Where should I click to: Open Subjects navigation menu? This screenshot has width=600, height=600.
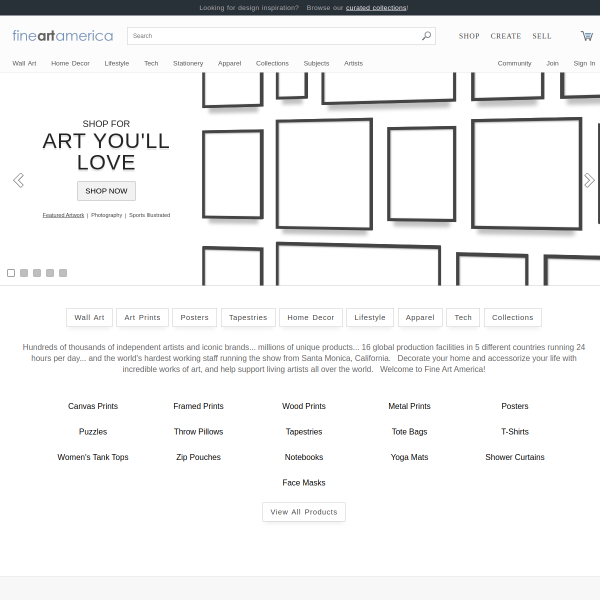click(316, 64)
